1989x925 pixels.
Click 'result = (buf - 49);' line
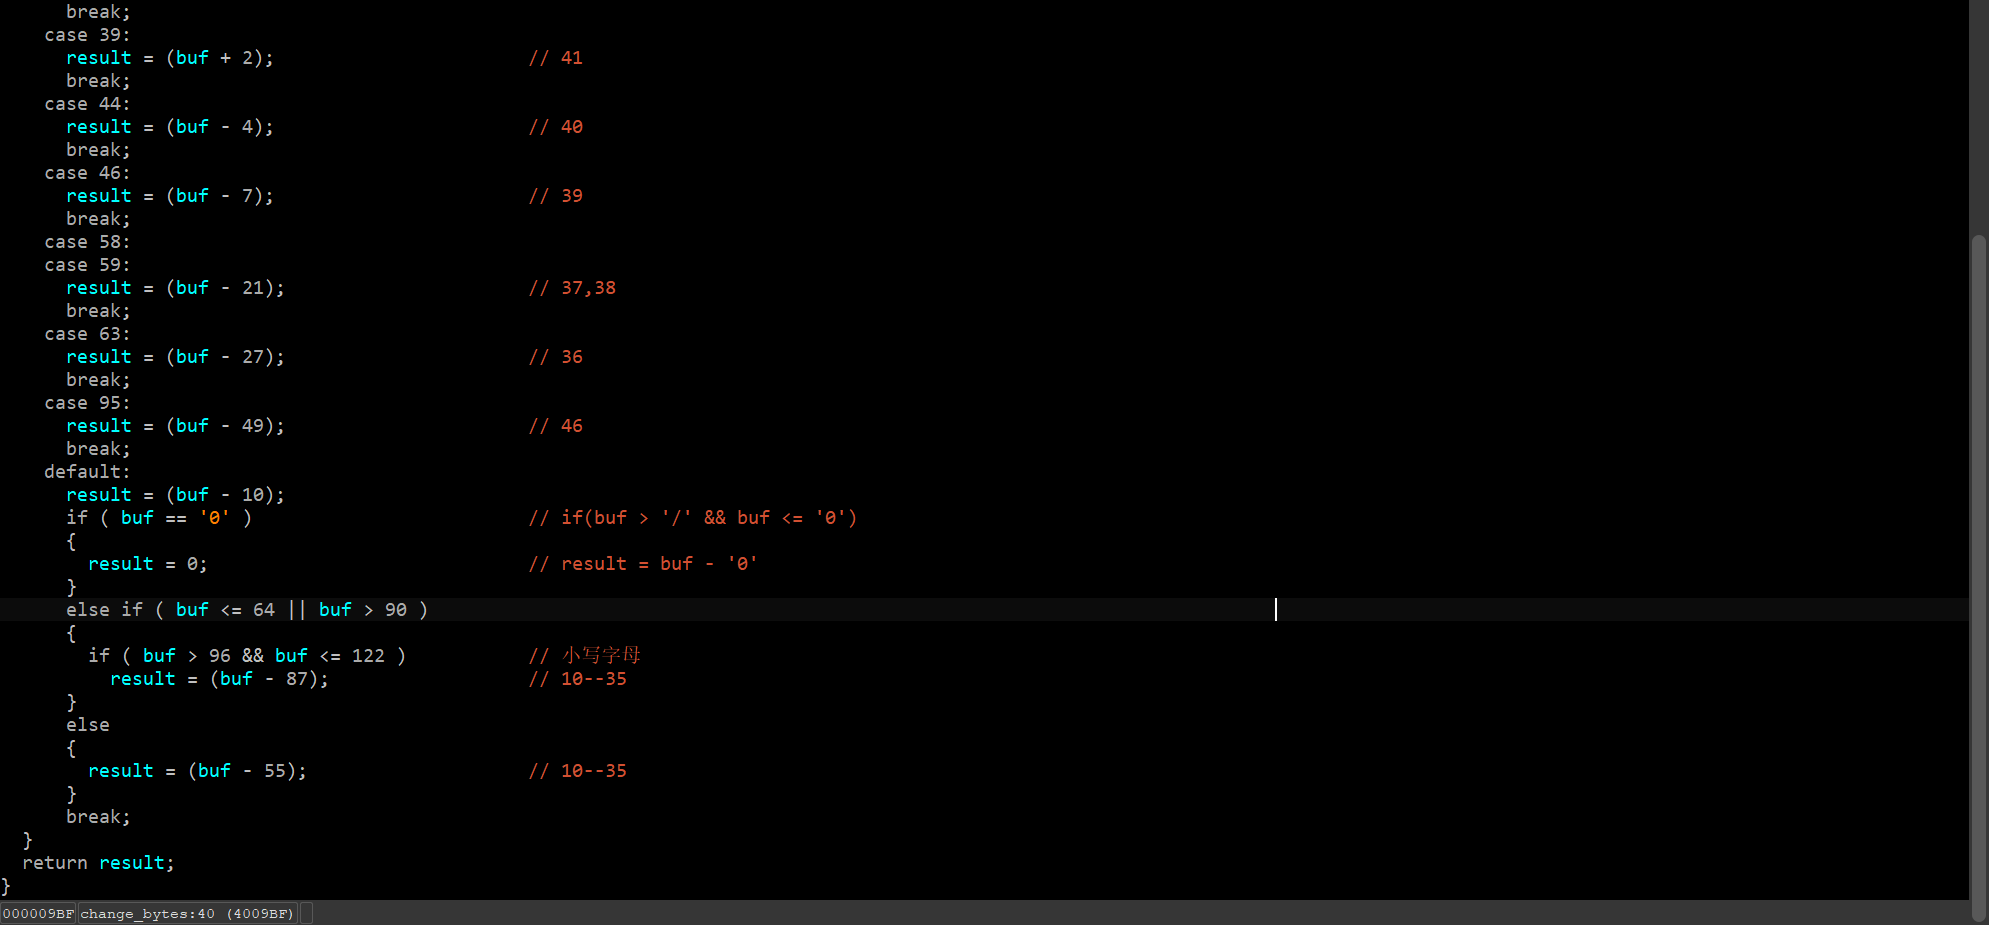click(x=175, y=426)
